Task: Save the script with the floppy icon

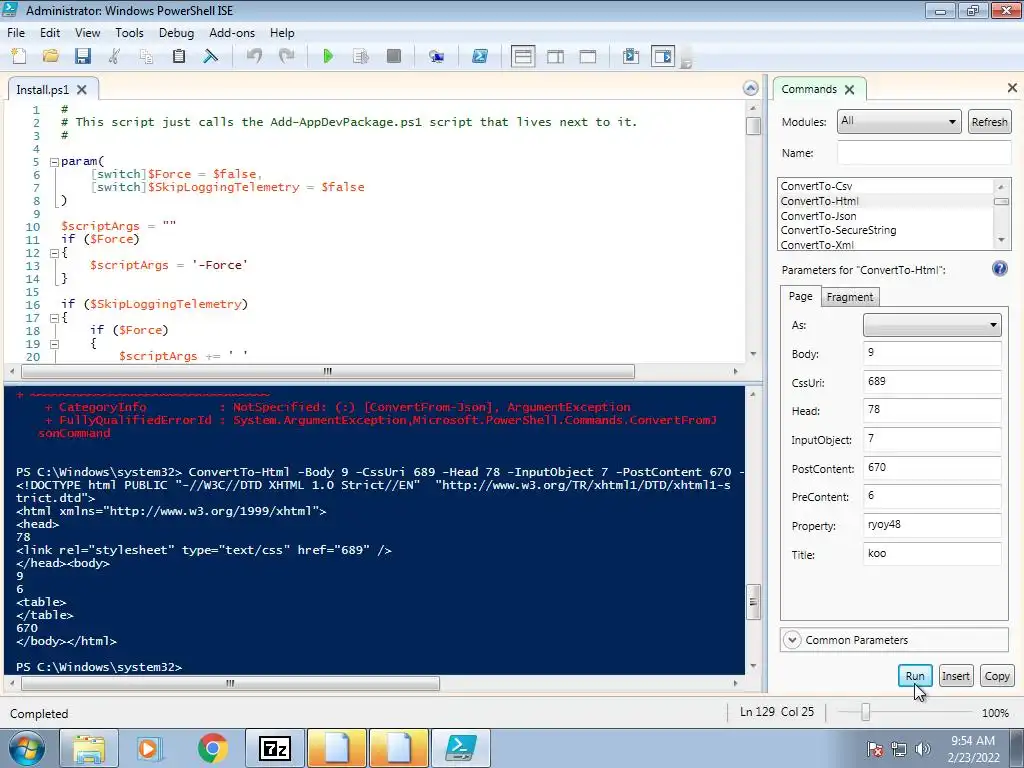Action: (82, 56)
